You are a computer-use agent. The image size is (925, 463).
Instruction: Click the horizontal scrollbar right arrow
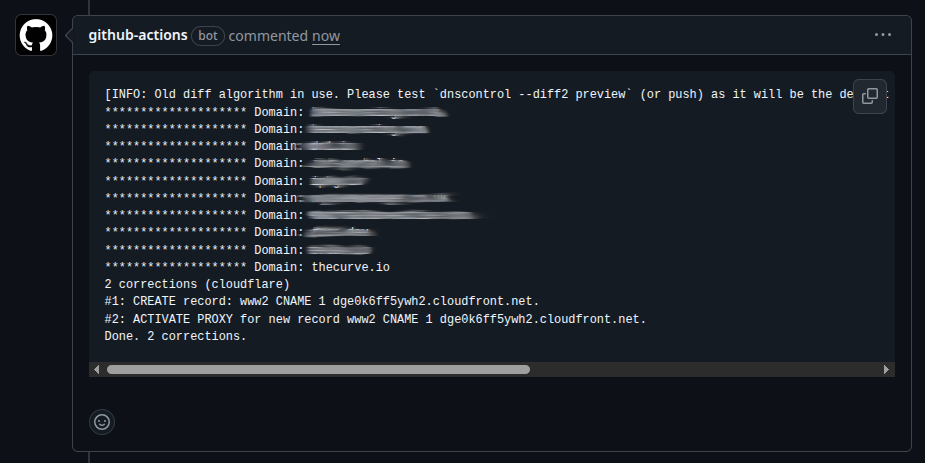[x=886, y=370]
